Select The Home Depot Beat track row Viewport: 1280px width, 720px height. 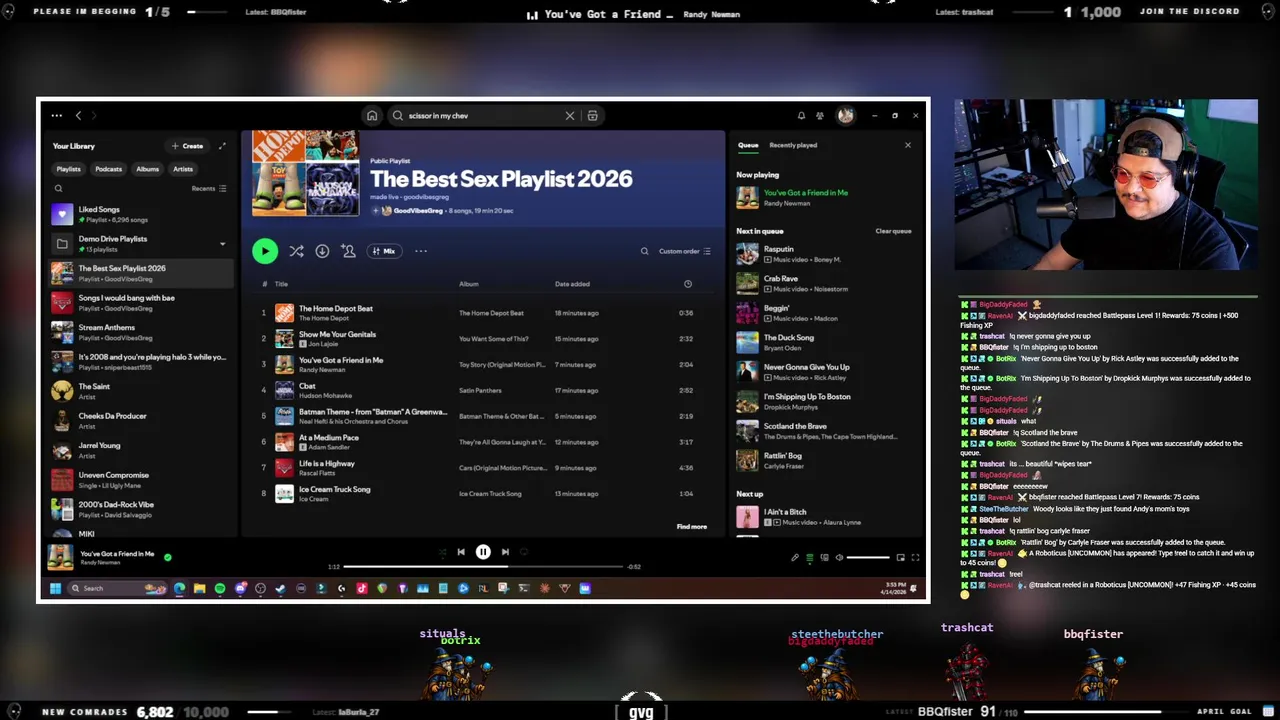(x=482, y=313)
